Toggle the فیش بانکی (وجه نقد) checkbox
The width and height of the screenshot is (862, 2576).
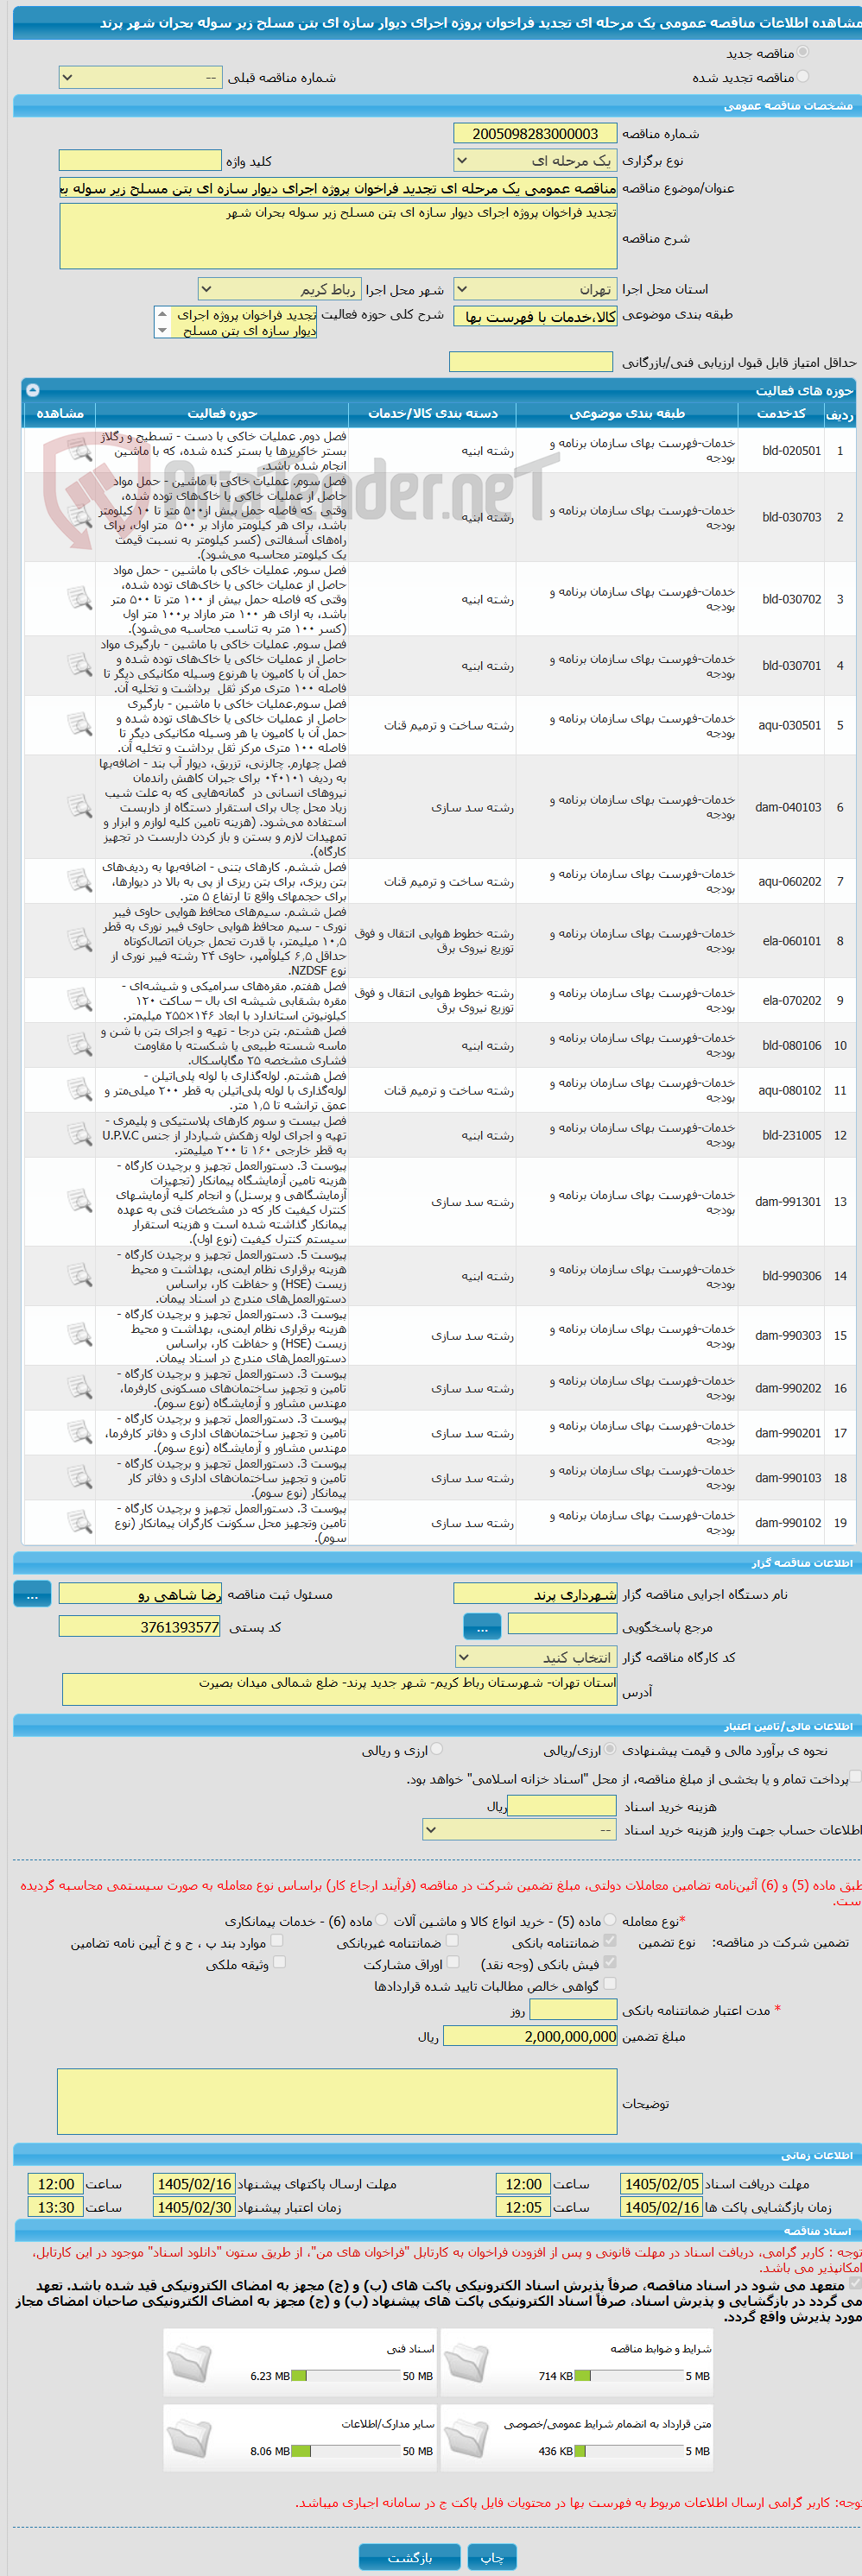pyautogui.click(x=610, y=1963)
